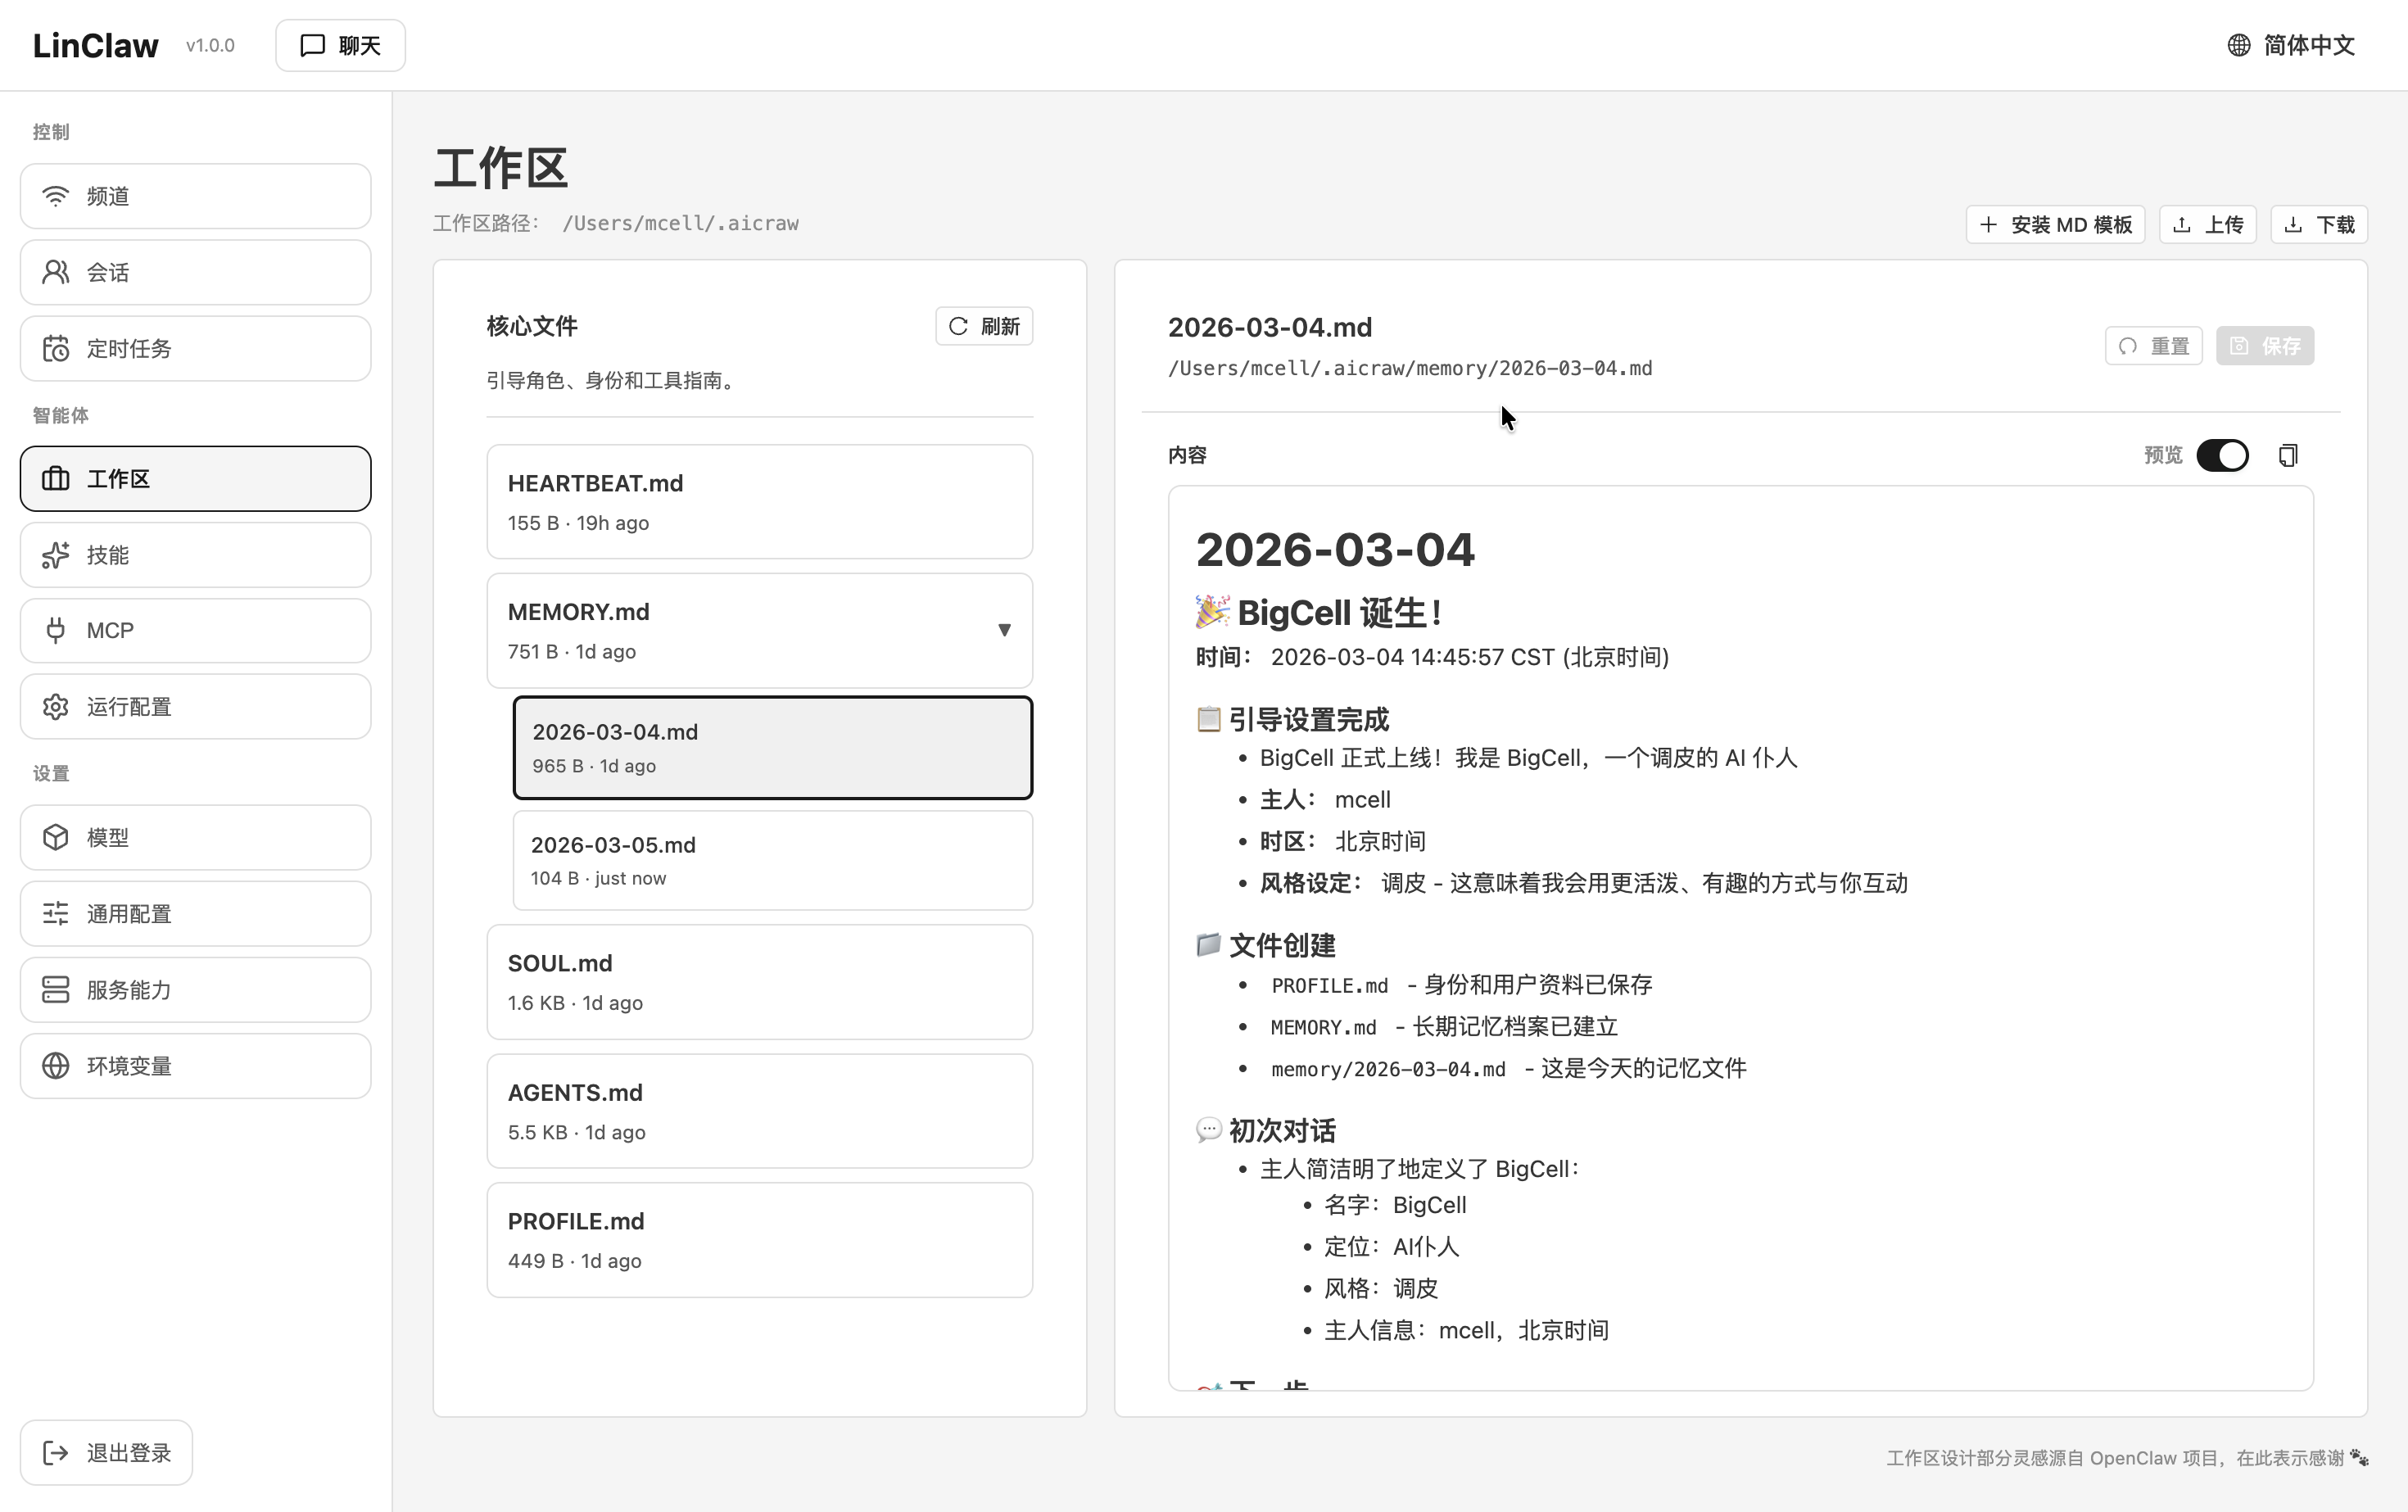Click the copy content icon beside preview
Screen dimensions: 2408x1512
tap(2288, 456)
